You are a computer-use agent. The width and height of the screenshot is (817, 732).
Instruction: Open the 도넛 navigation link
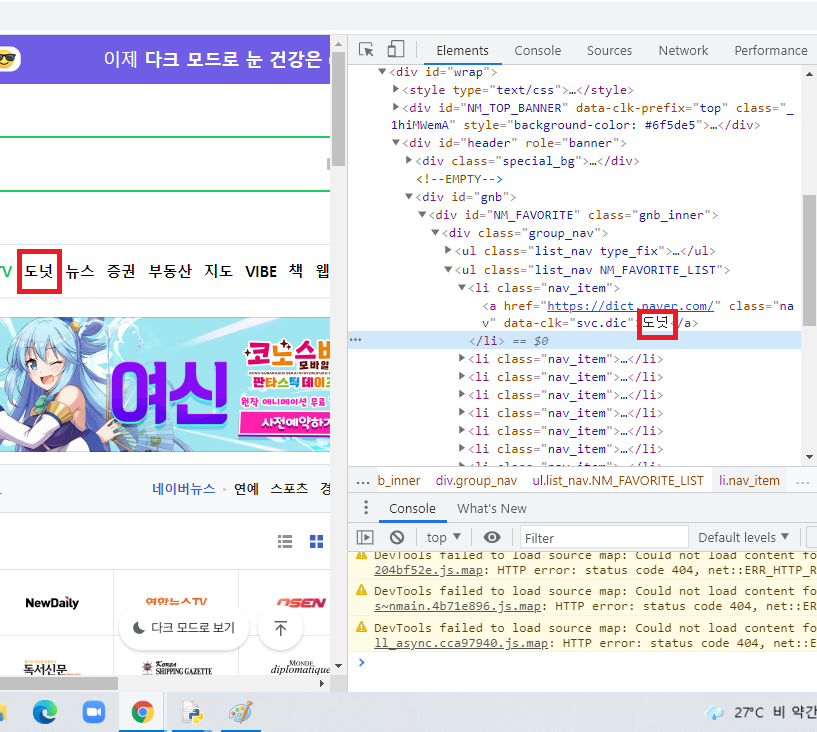39,271
